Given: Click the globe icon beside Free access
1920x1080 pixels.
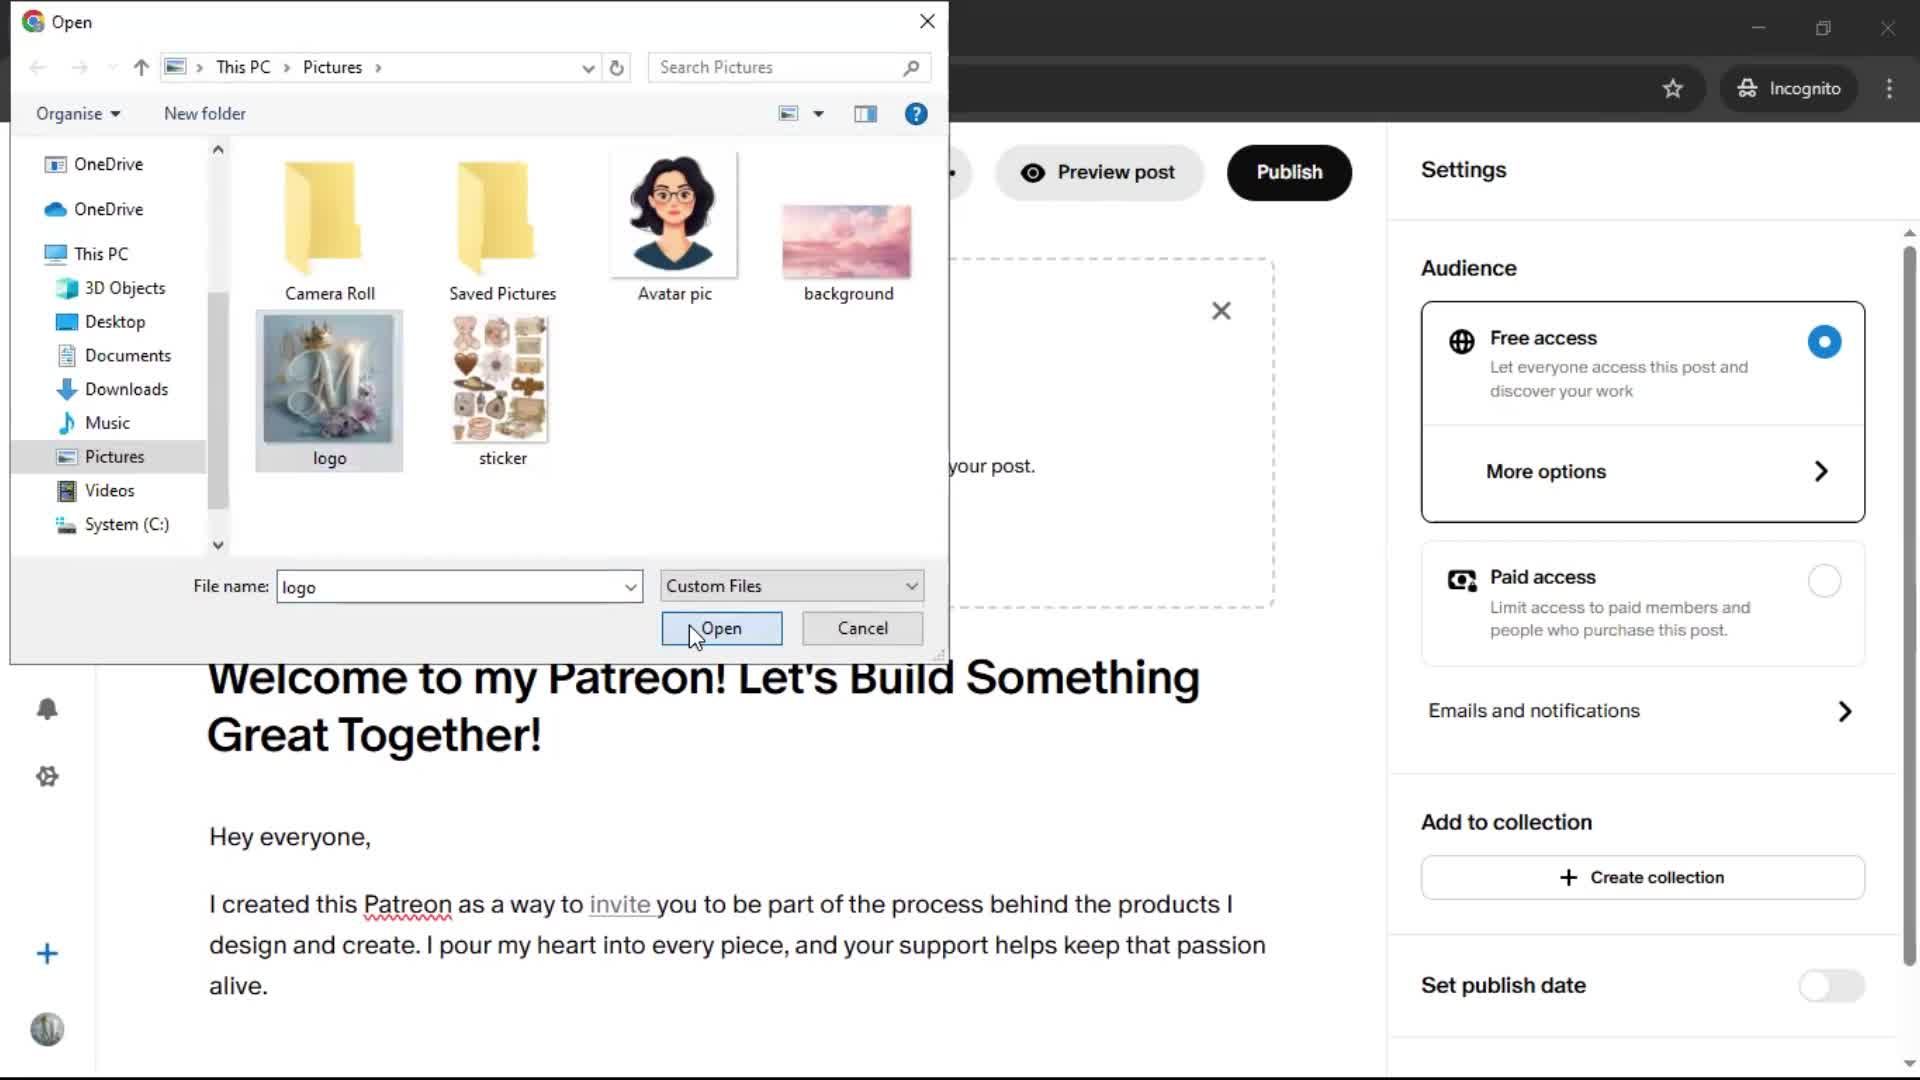Looking at the screenshot, I should pyautogui.click(x=1461, y=342).
